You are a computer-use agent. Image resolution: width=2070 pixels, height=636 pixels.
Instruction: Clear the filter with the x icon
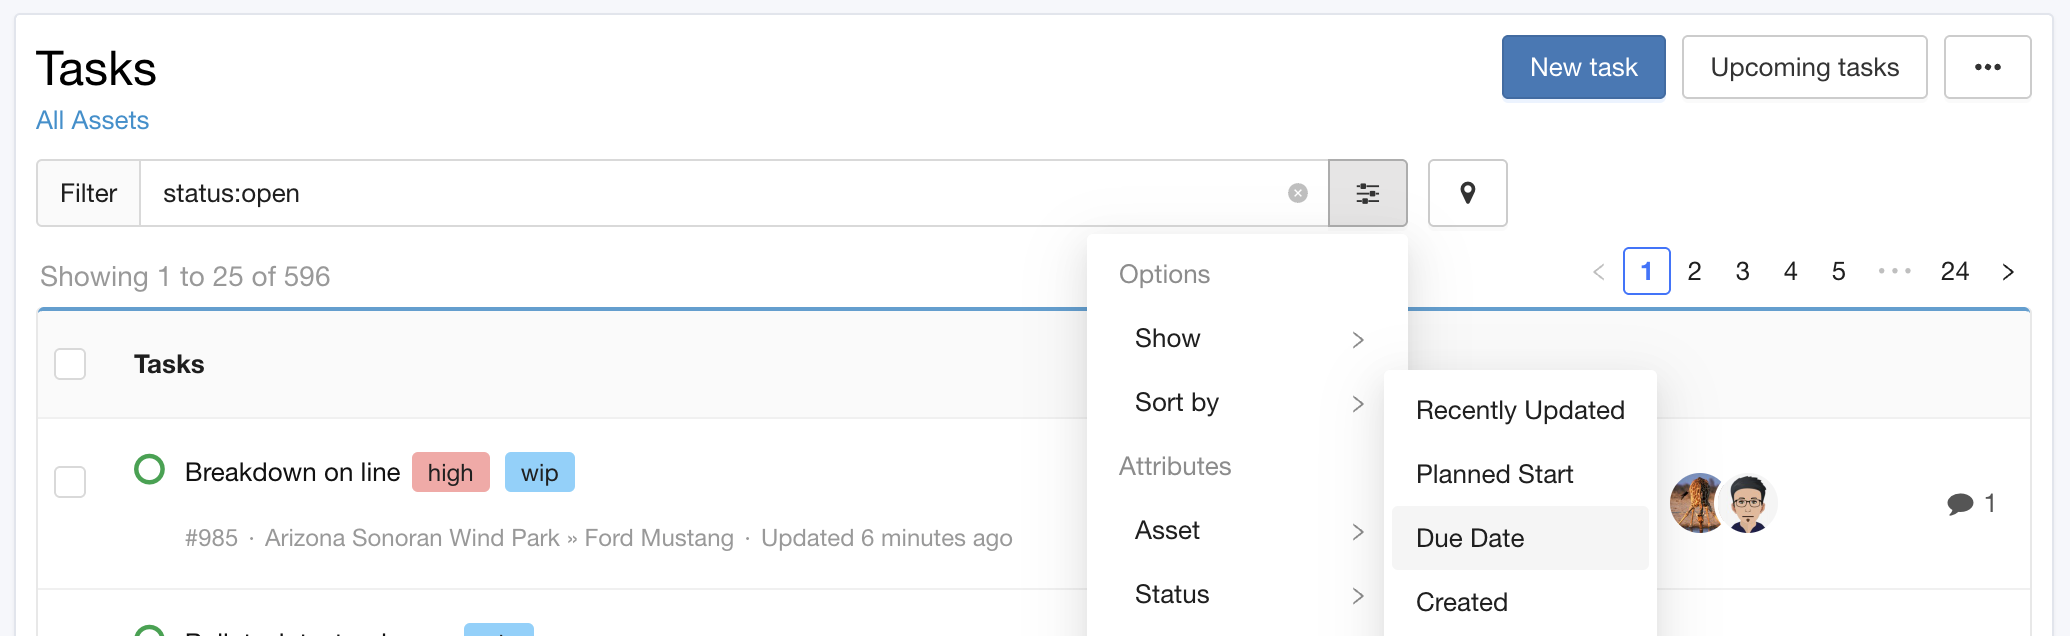click(x=1298, y=193)
